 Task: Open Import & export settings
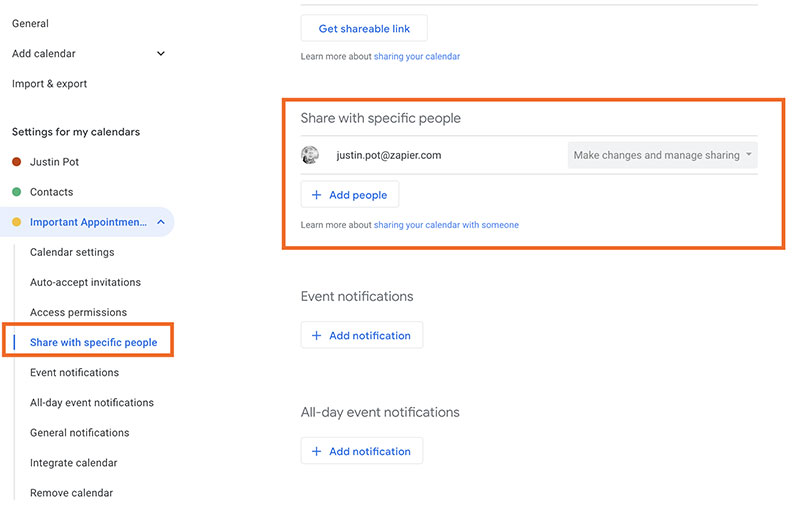[49, 84]
